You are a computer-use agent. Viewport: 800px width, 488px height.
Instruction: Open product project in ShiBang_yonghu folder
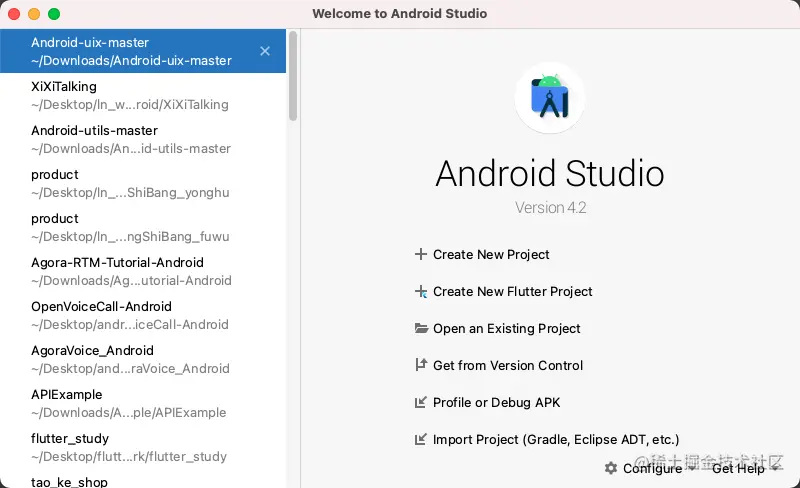pos(143,183)
